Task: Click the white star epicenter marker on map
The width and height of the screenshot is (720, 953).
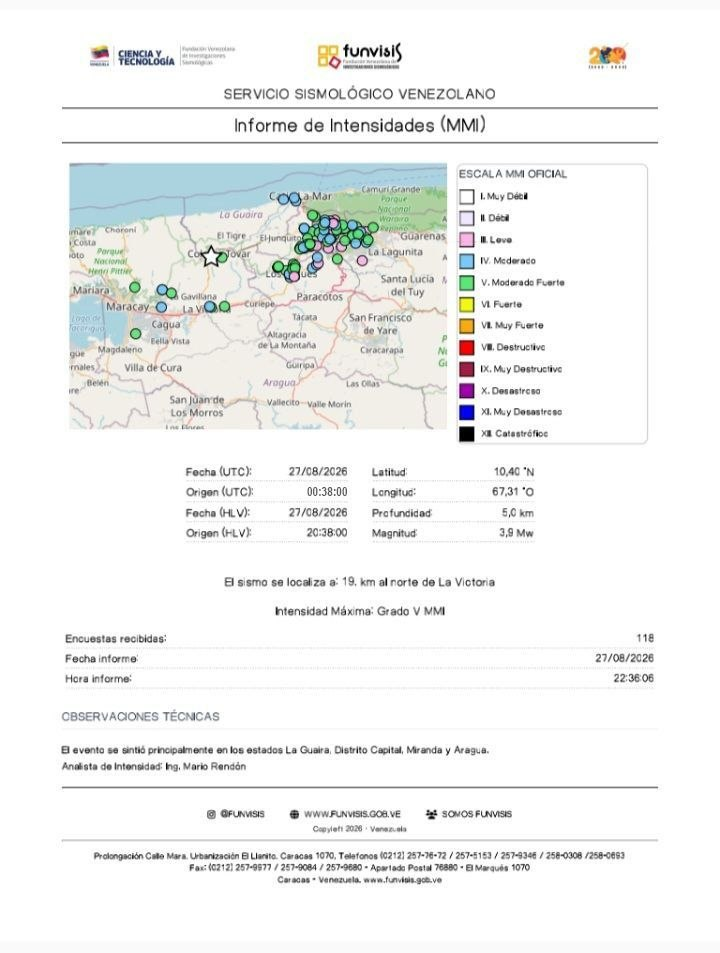Action: coord(210,256)
